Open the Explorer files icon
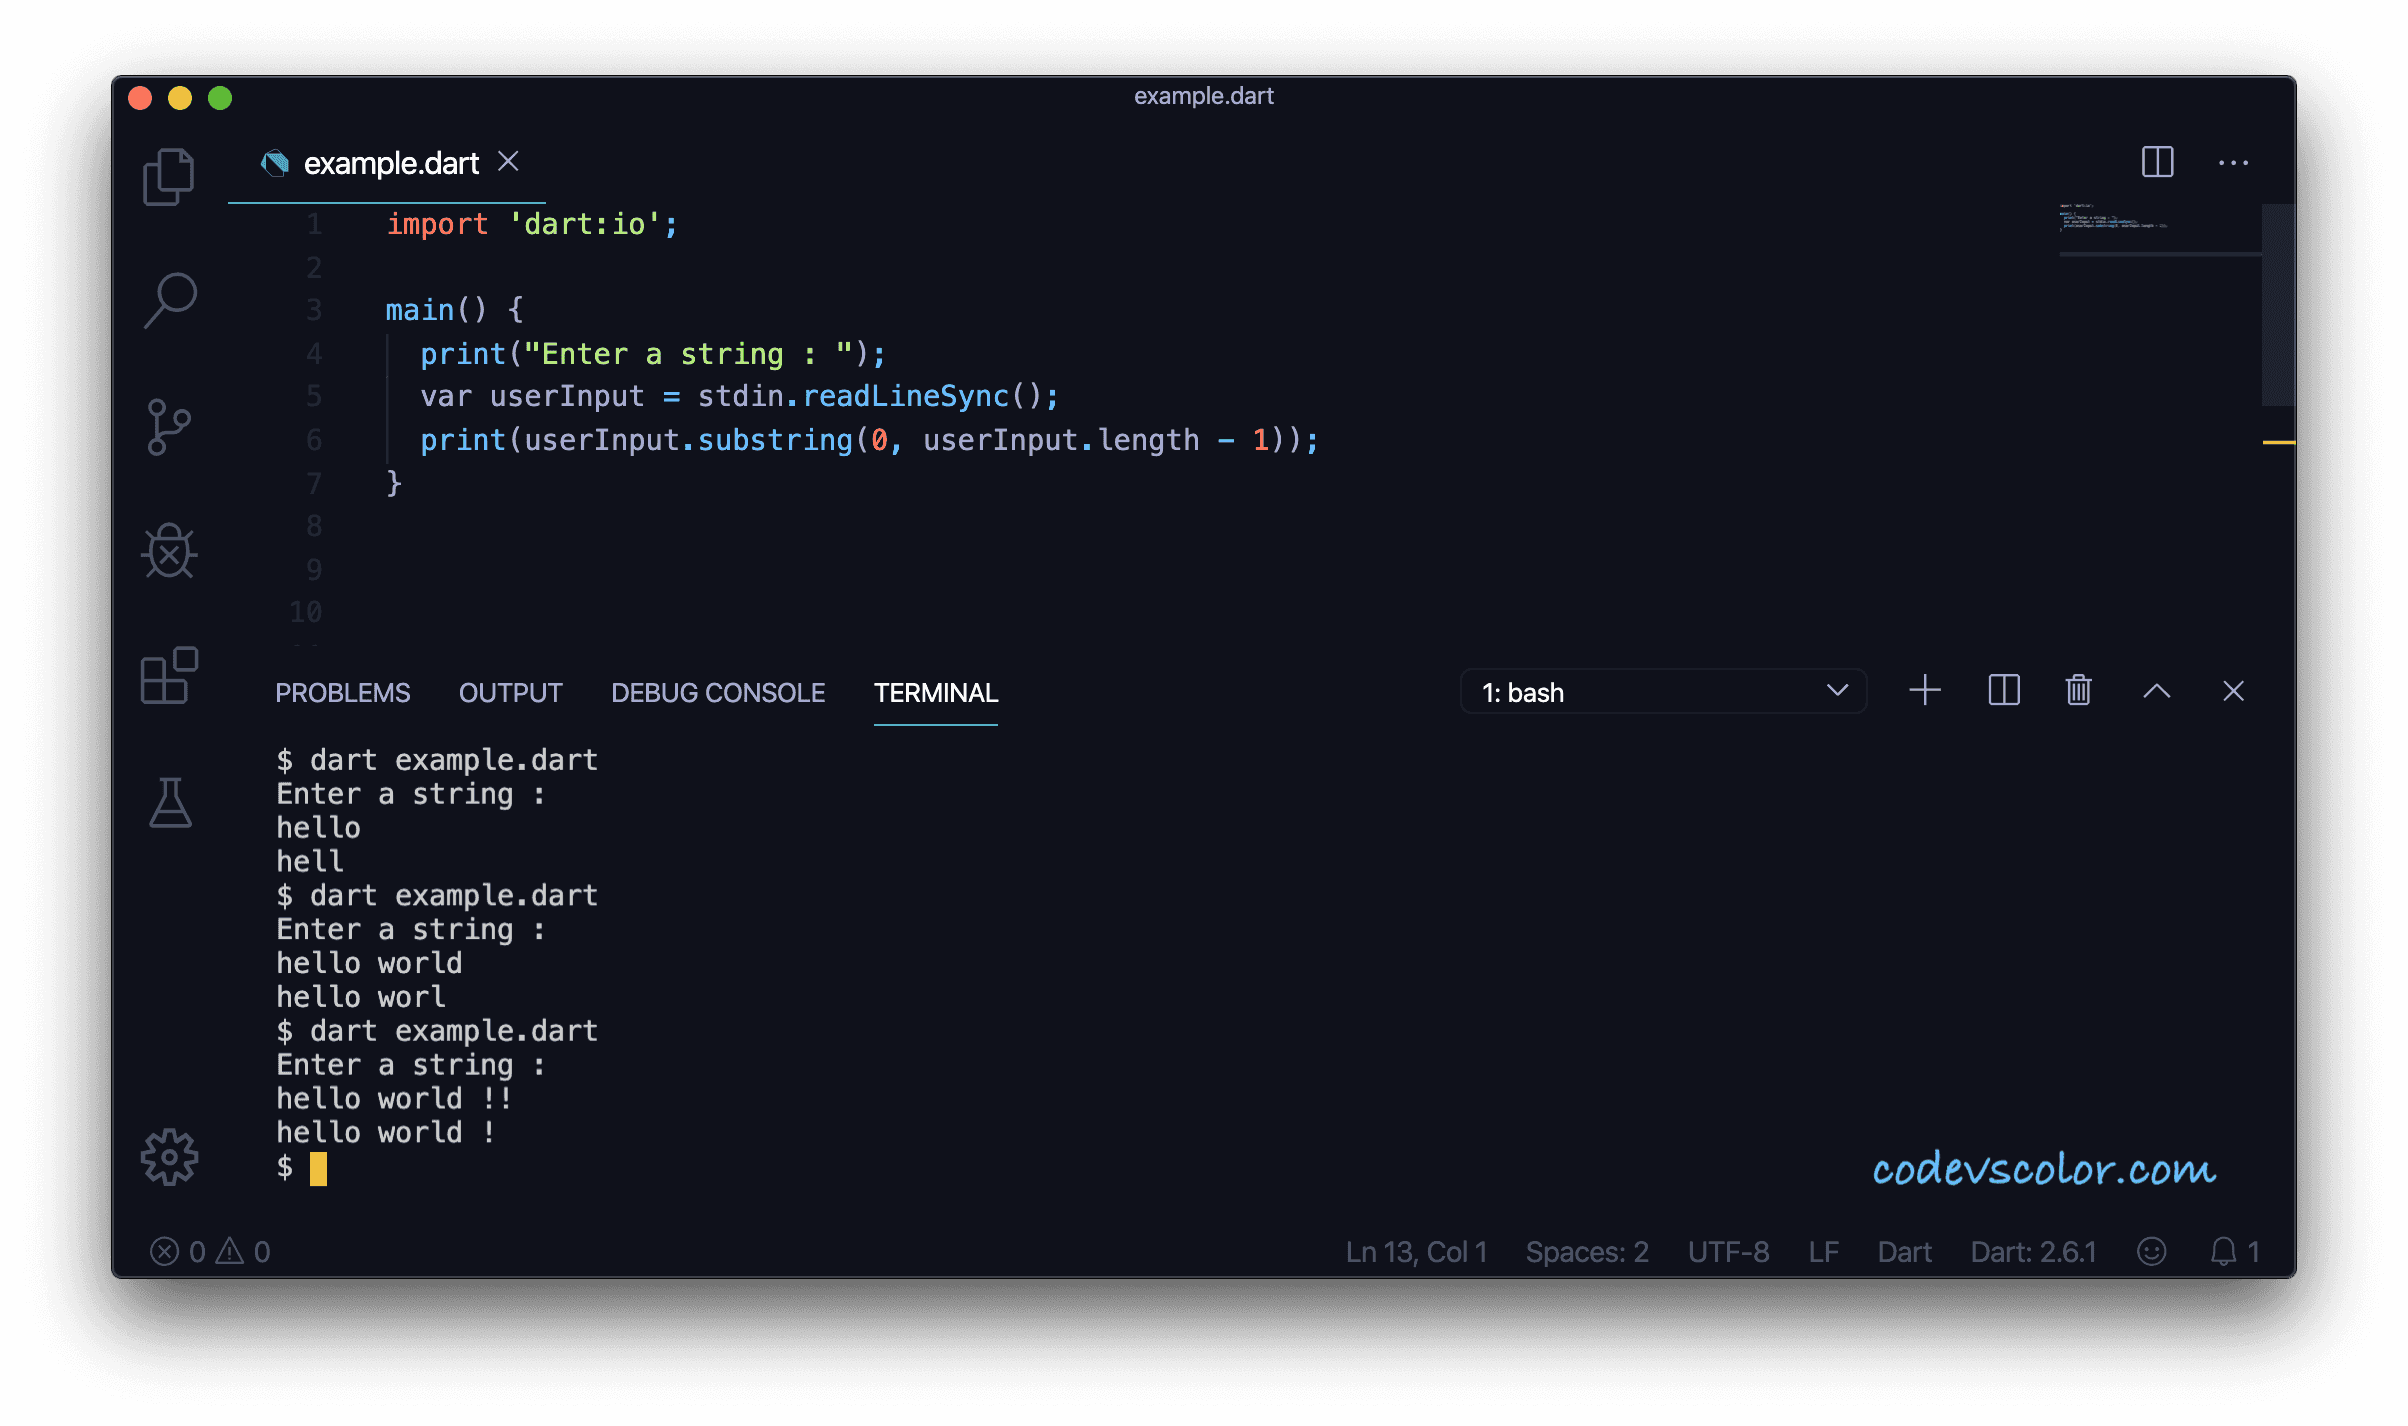This screenshot has height=1426, width=2408. tap(169, 177)
